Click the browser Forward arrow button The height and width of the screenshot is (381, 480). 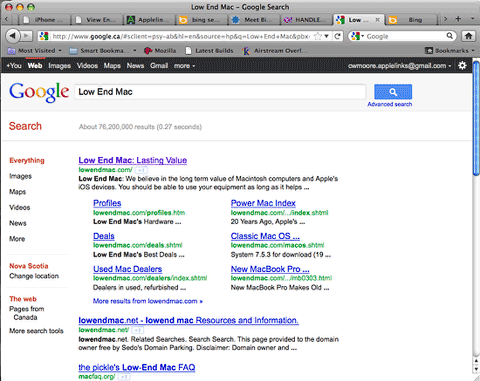pos(27,36)
